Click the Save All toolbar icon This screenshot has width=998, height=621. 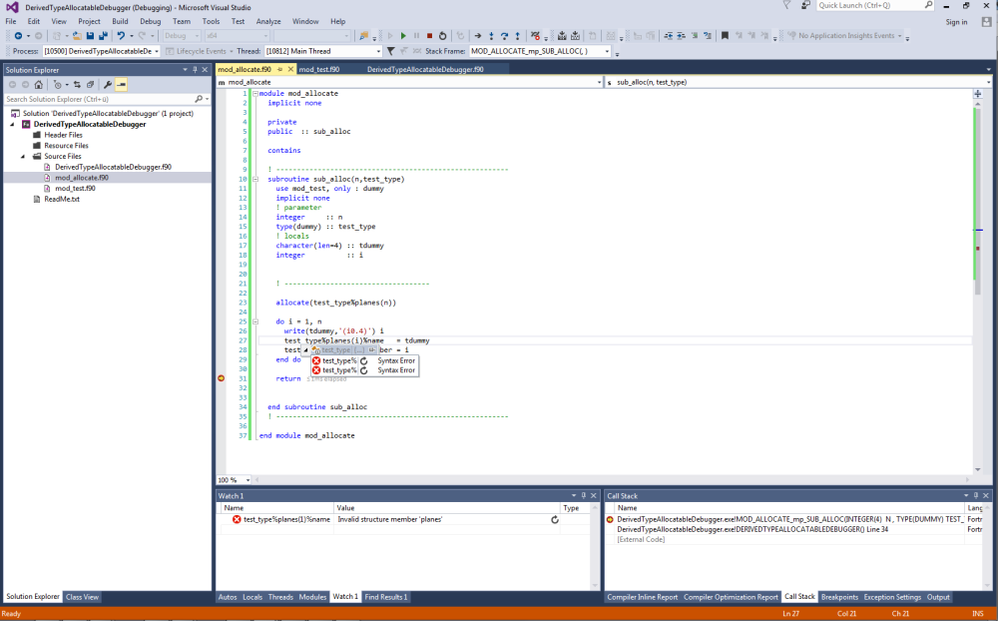(x=103, y=36)
